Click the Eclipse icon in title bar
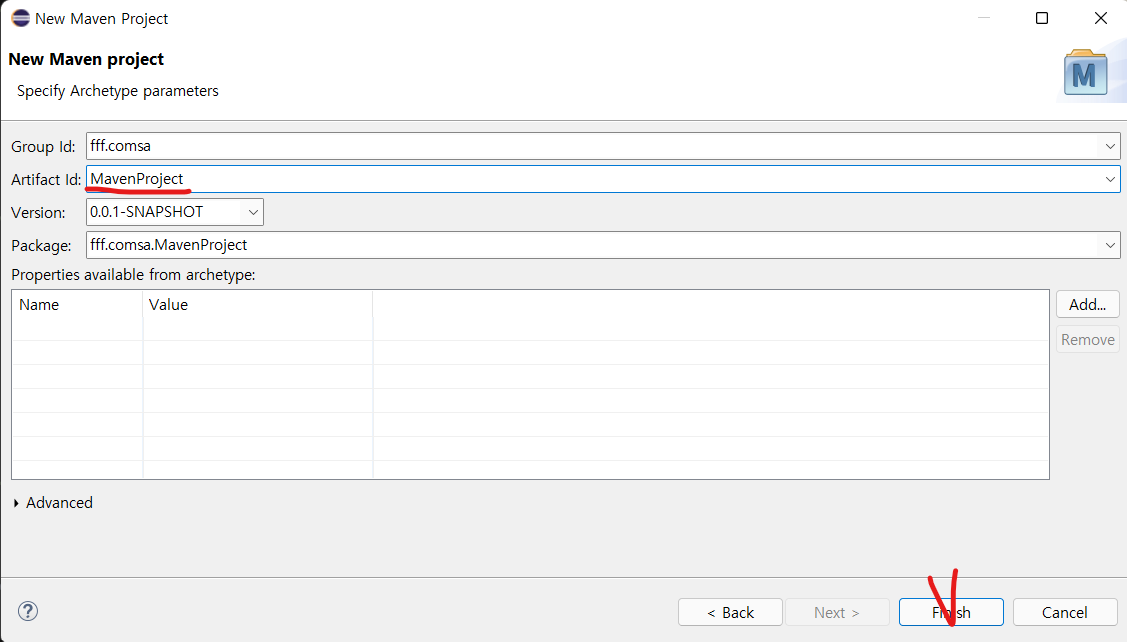1127x642 pixels. coord(20,18)
